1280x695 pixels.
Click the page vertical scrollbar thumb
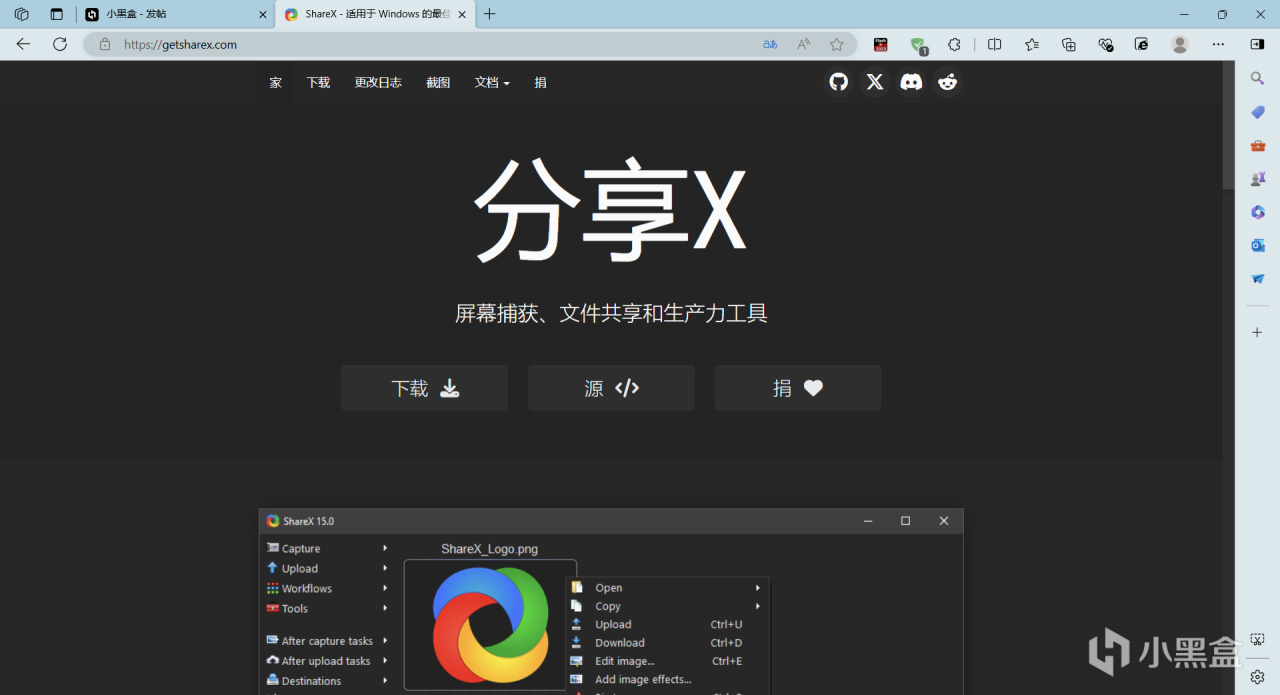[1228, 125]
